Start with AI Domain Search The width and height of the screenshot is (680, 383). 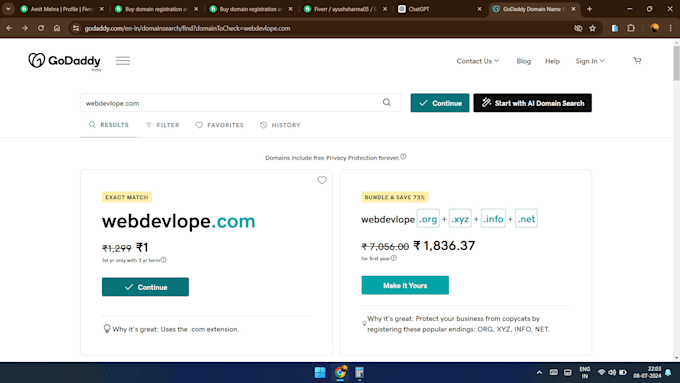point(533,103)
